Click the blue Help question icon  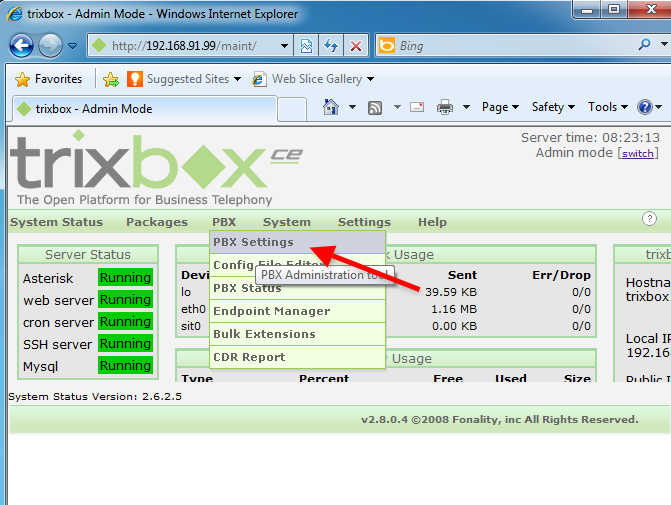[x=645, y=107]
